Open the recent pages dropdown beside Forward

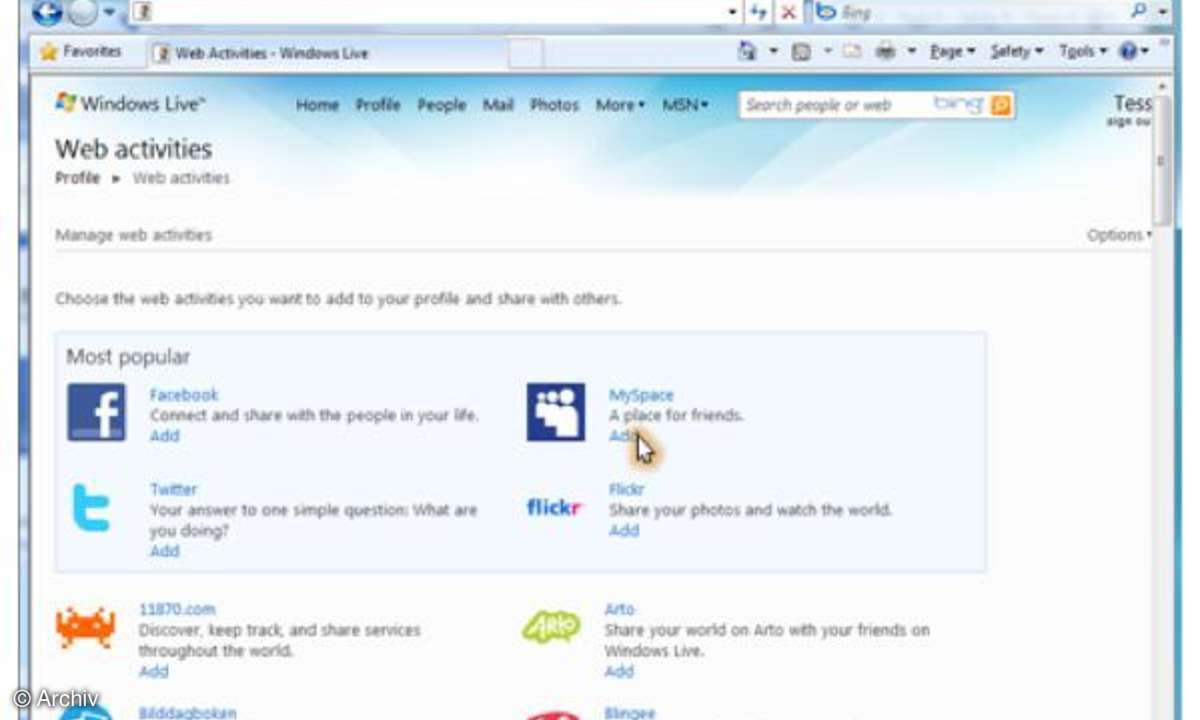coord(110,12)
